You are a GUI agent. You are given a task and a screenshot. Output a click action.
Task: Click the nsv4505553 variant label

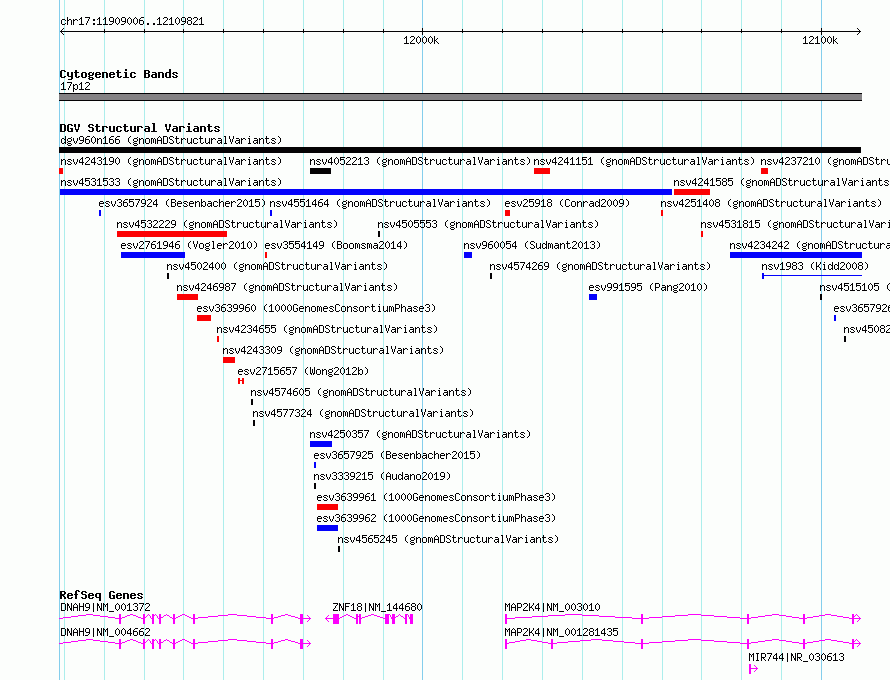pos(488,224)
